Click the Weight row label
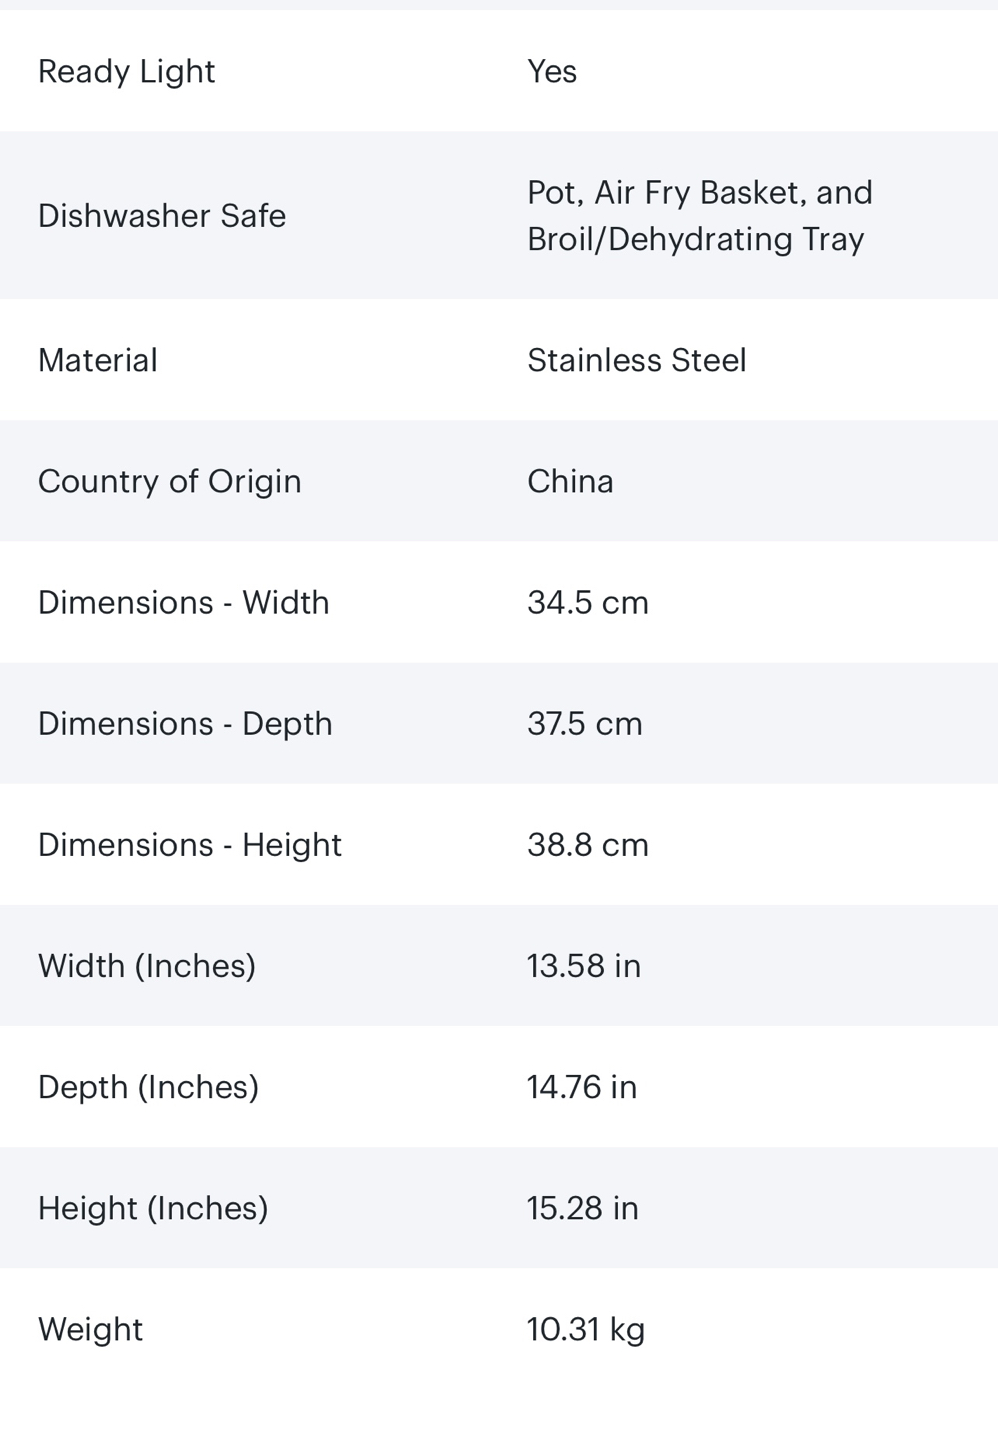The width and height of the screenshot is (998, 1440). (90, 1329)
